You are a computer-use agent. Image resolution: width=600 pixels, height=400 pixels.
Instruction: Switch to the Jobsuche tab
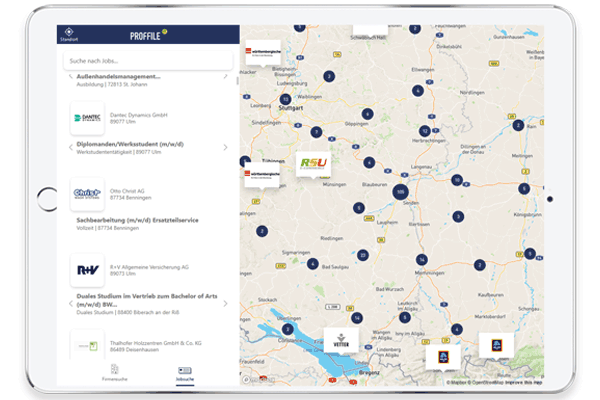click(185, 374)
